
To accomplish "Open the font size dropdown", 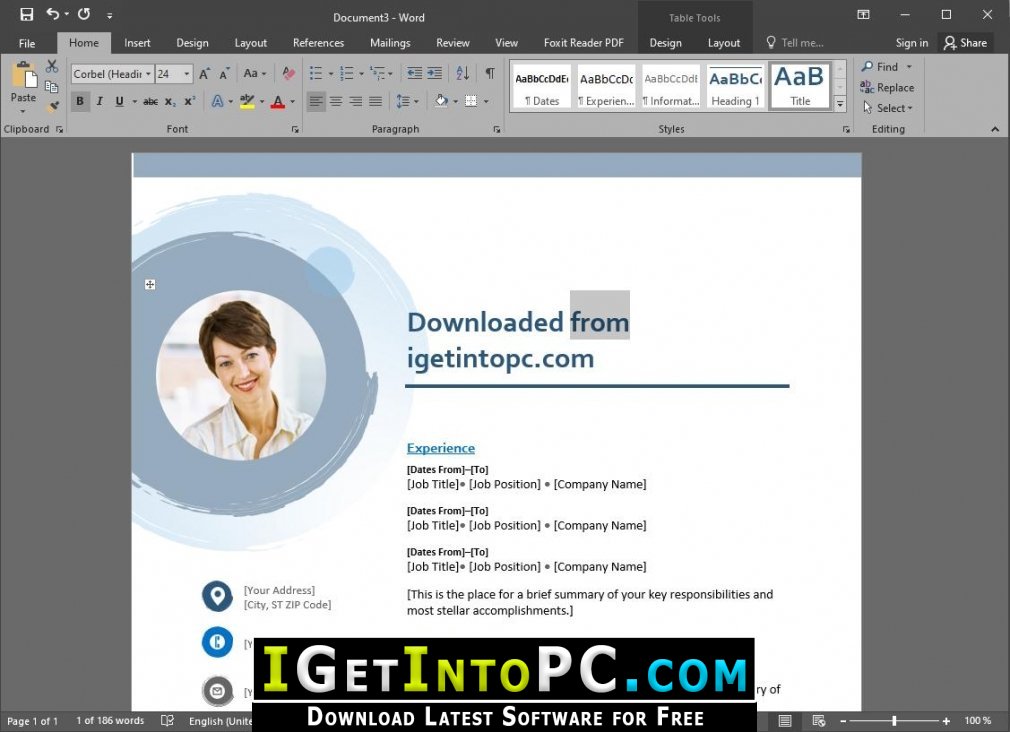I will pyautogui.click(x=187, y=73).
